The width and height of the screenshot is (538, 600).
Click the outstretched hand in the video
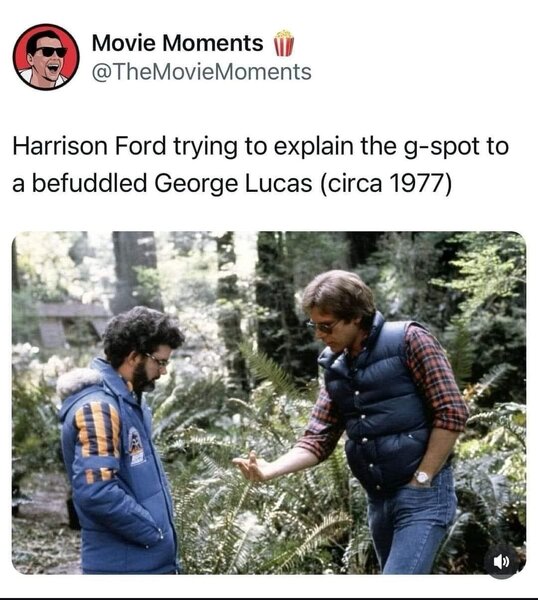click(x=249, y=466)
